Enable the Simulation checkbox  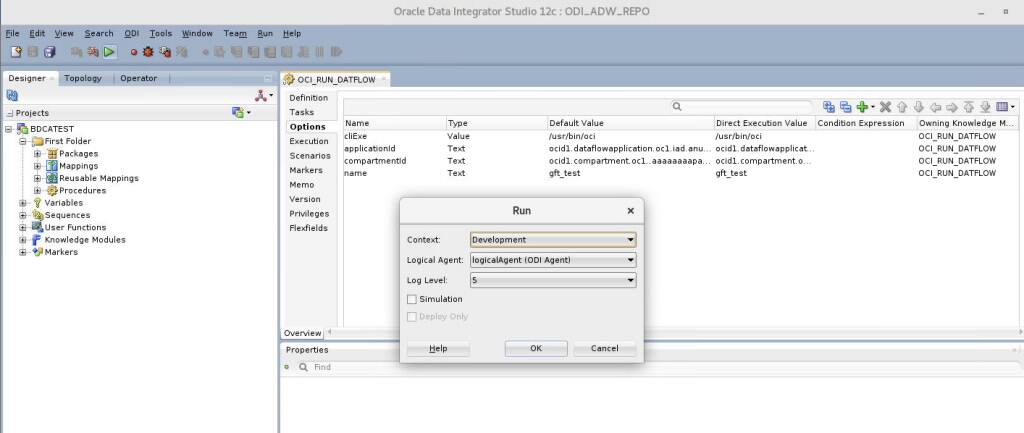[x=411, y=299]
